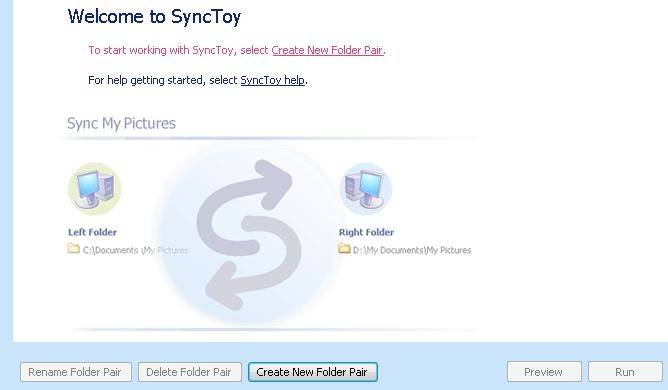This screenshot has width=668, height=390.
Task: Click the Sync My Pictures heading
Action: 121,123
